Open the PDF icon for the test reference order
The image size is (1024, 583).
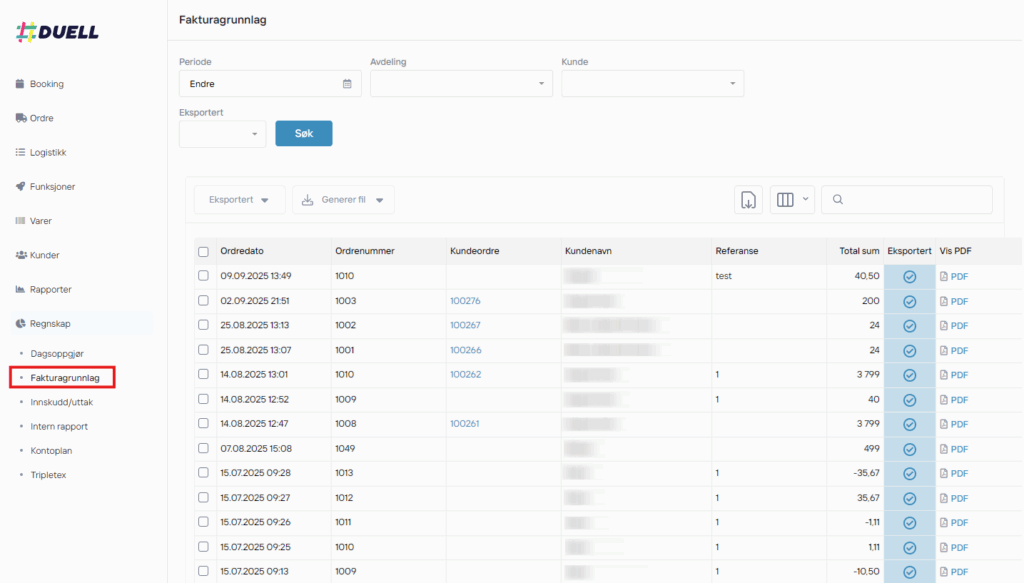954,277
